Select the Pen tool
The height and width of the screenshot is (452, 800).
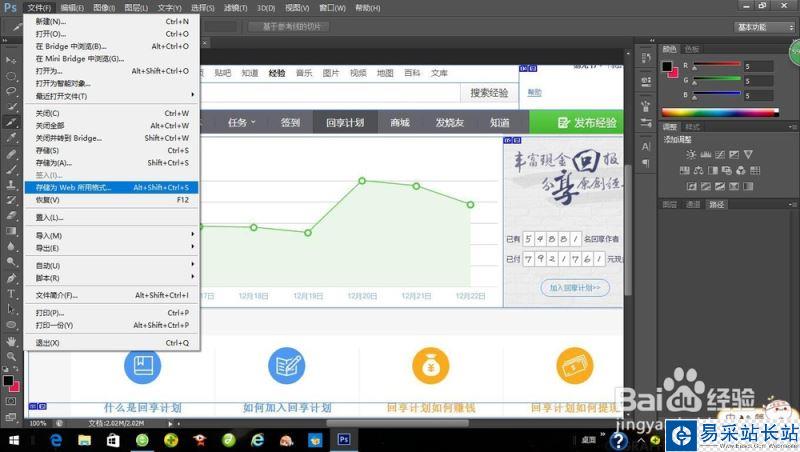[11, 278]
